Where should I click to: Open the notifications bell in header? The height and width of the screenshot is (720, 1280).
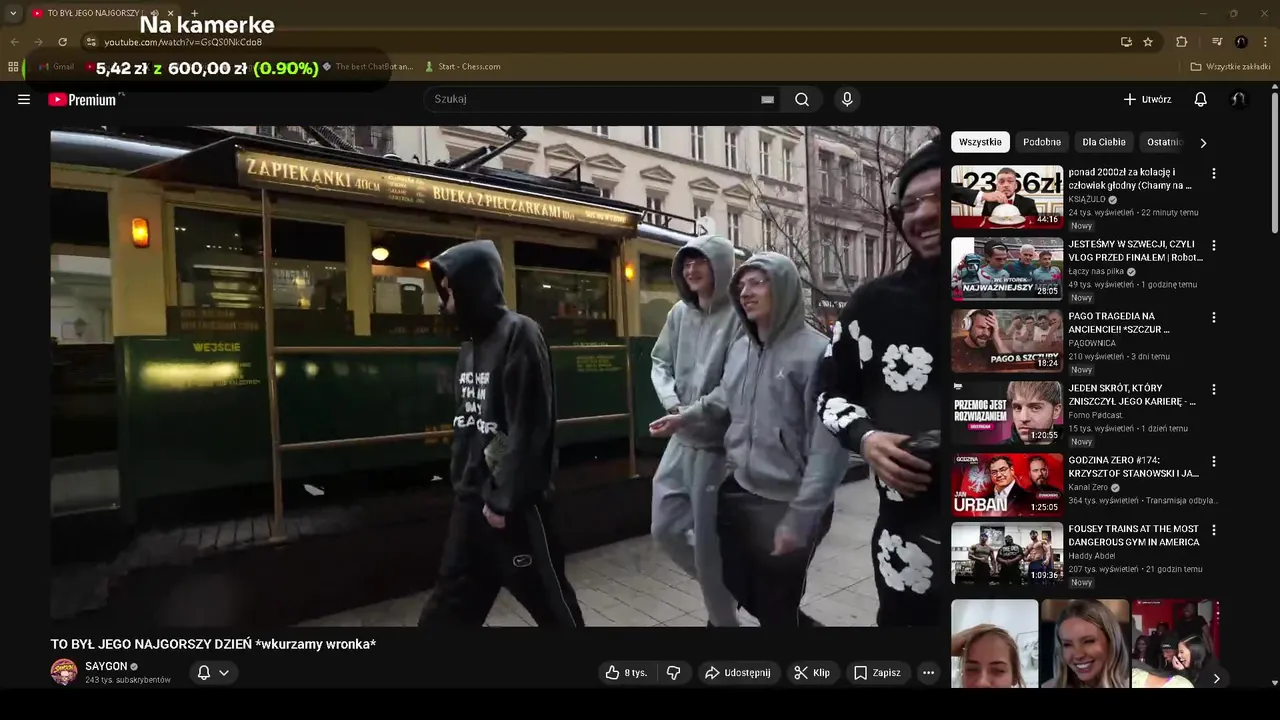tap(1201, 99)
